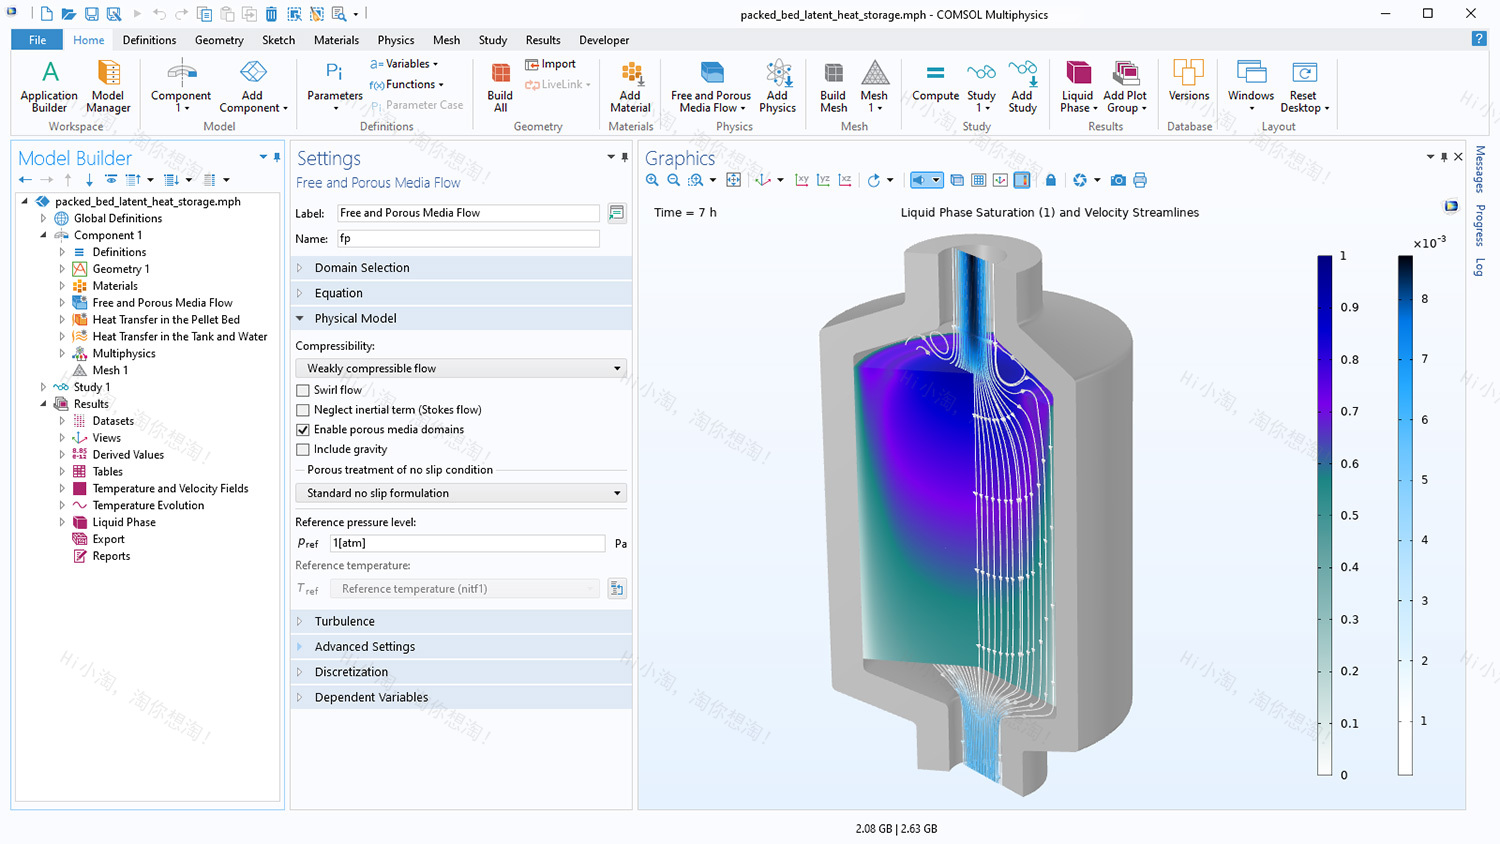Enable the Swirl flow checkbox
This screenshot has height=844, width=1500.
303,390
